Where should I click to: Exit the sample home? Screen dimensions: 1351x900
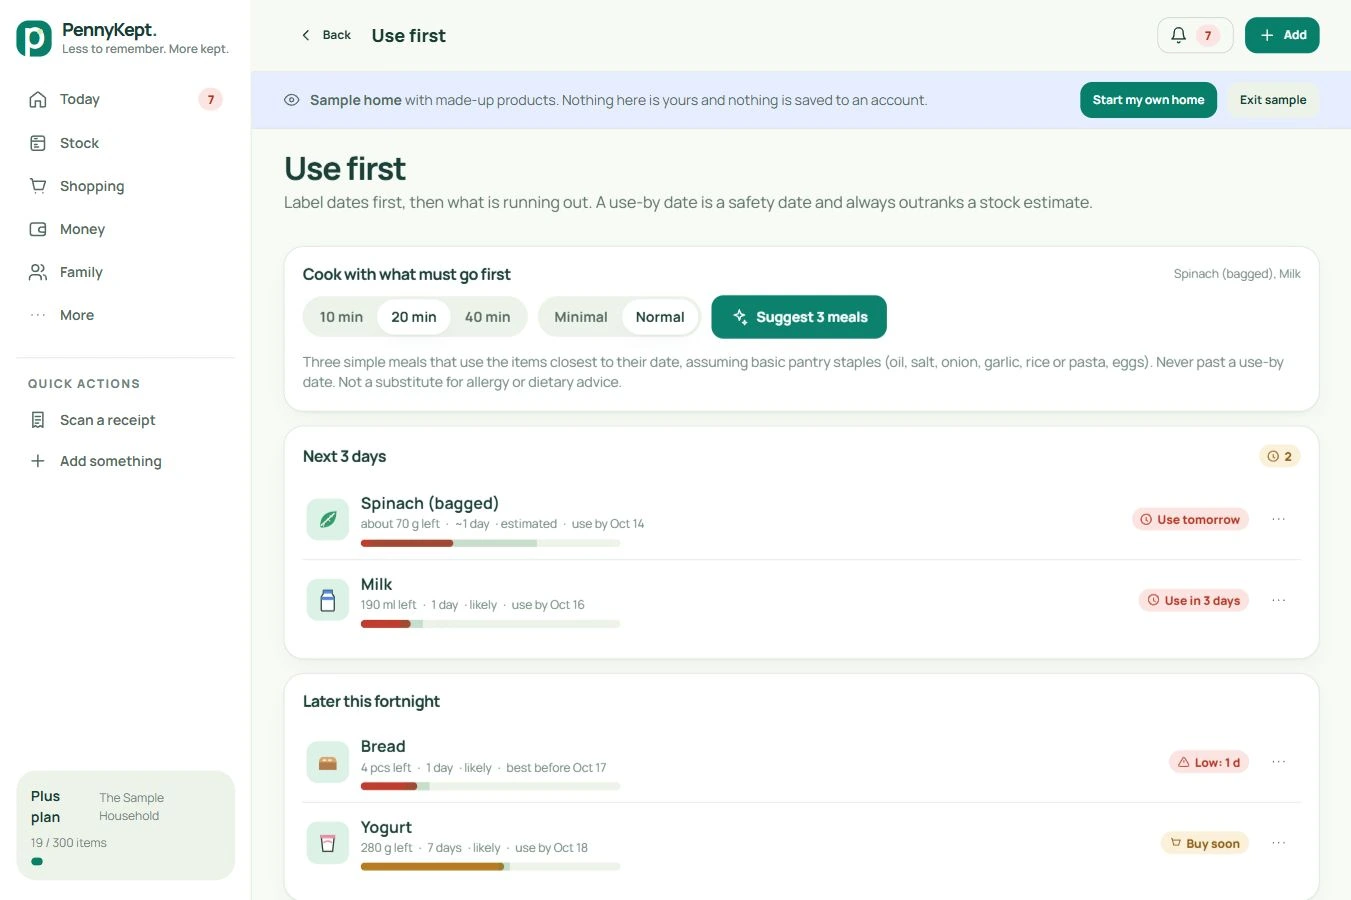[x=1273, y=100]
